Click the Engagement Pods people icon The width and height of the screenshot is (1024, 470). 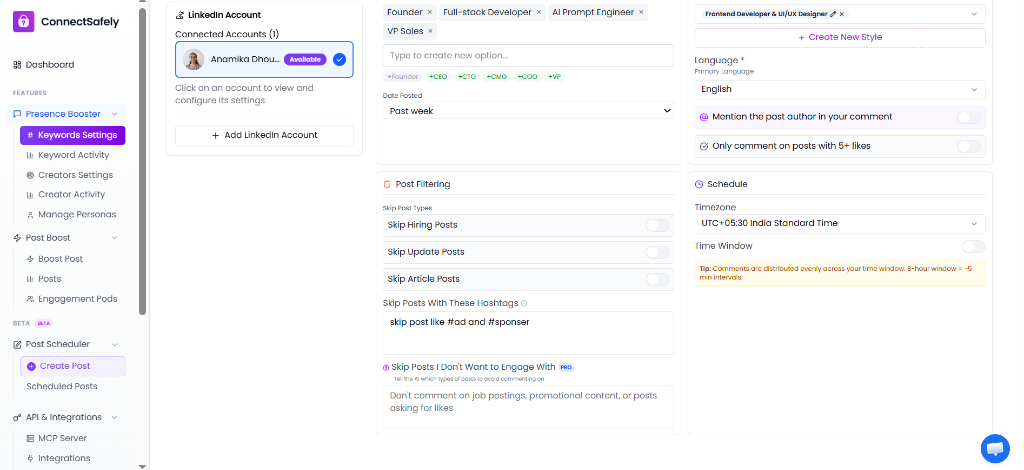[30, 299]
